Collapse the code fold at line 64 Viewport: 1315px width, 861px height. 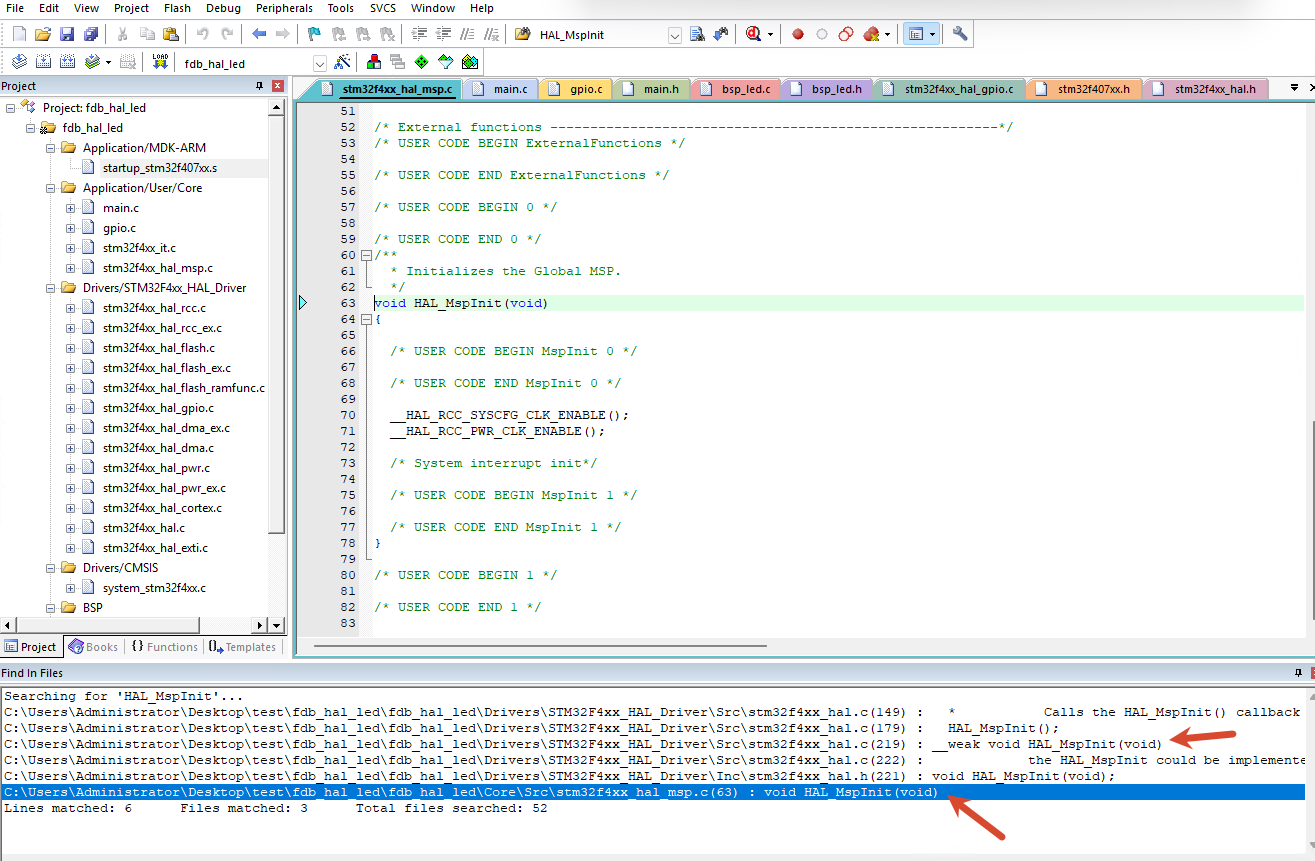coord(366,319)
